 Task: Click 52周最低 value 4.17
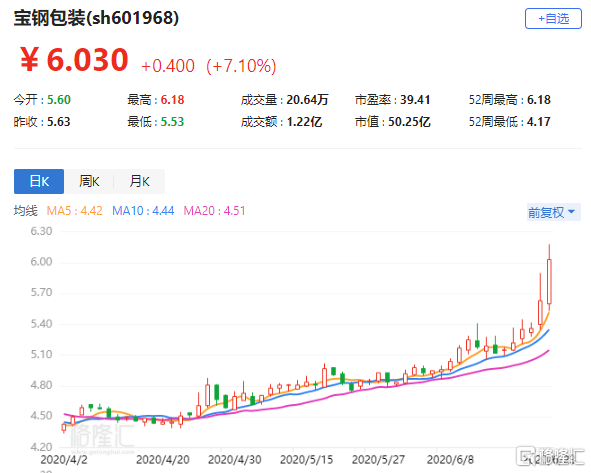click(539, 122)
